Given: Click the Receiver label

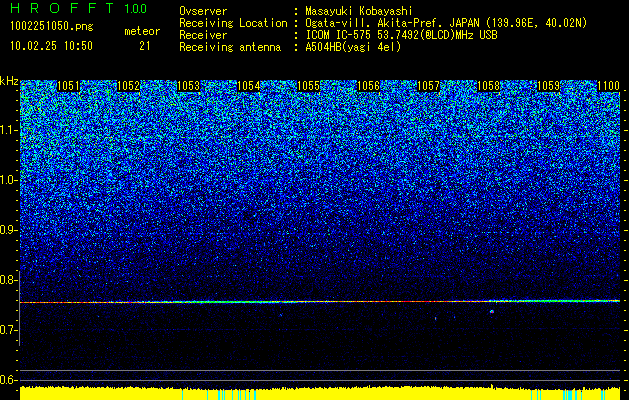Looking at the screenshot, I should [203, 35].
